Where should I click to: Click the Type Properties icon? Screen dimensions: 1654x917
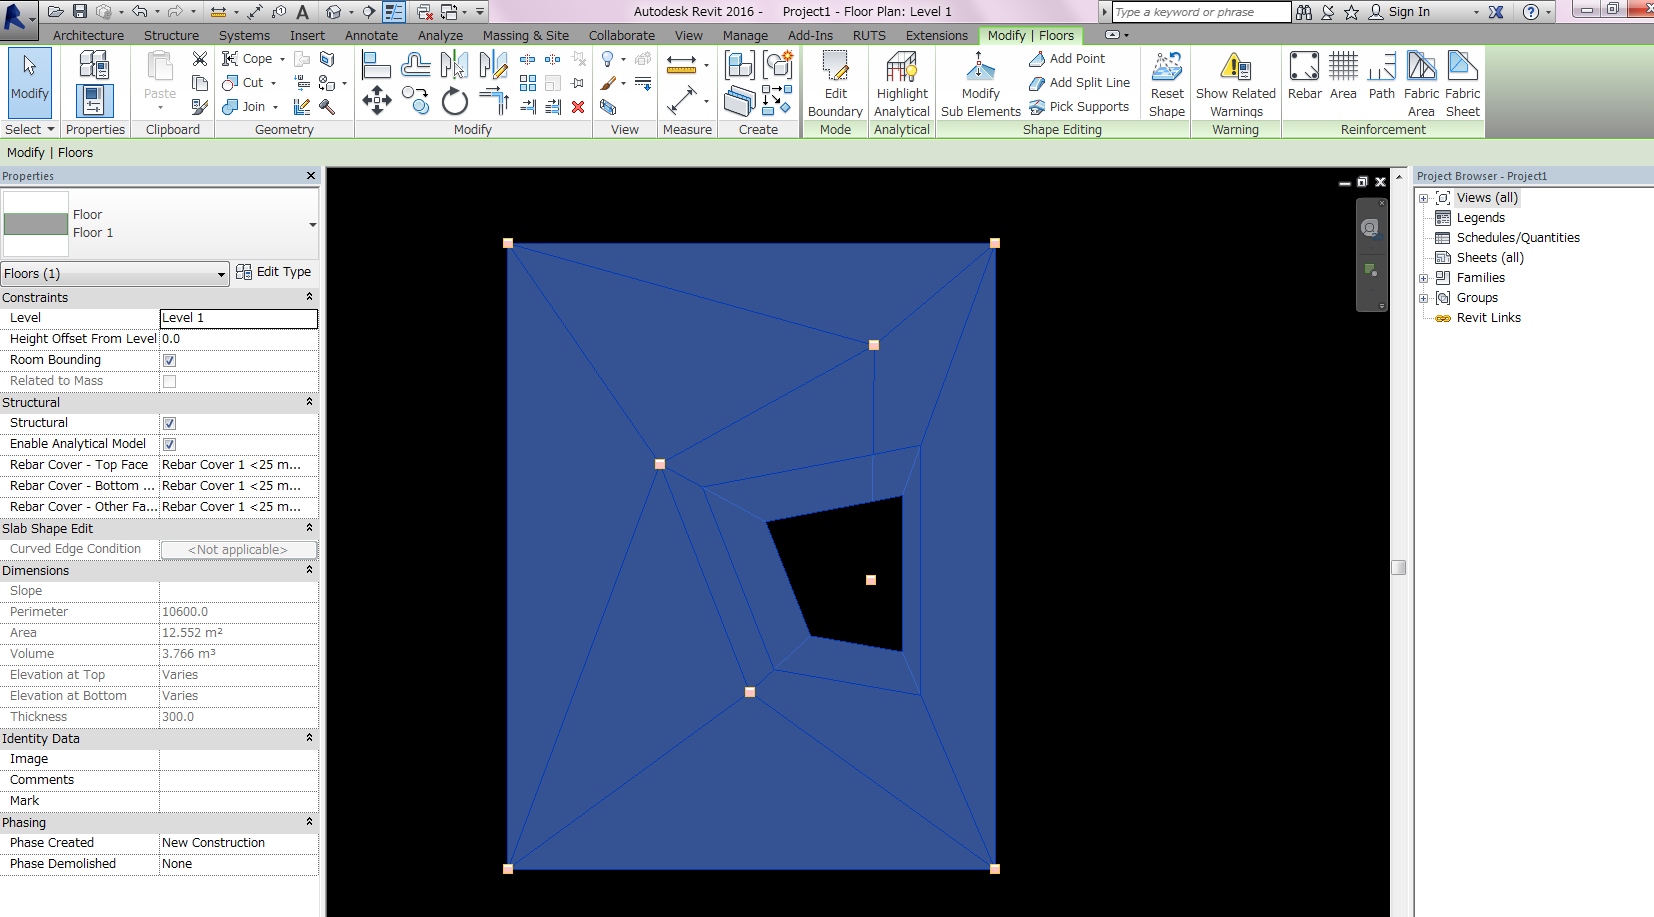[x=94, y=67]
